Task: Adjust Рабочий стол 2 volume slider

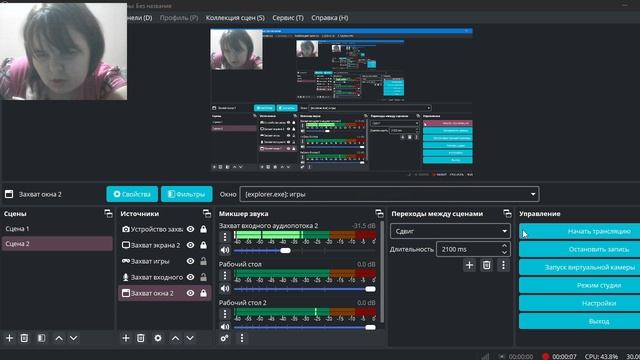Action: (x=370, y=327)
